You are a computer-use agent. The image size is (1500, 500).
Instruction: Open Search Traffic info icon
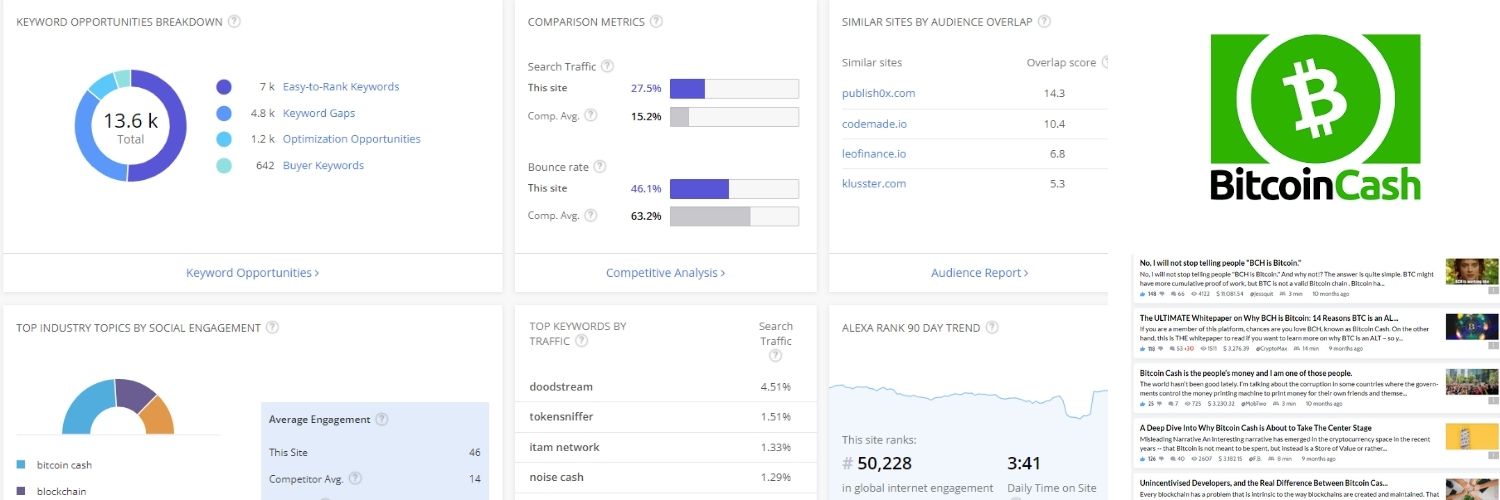pos(608,66)
